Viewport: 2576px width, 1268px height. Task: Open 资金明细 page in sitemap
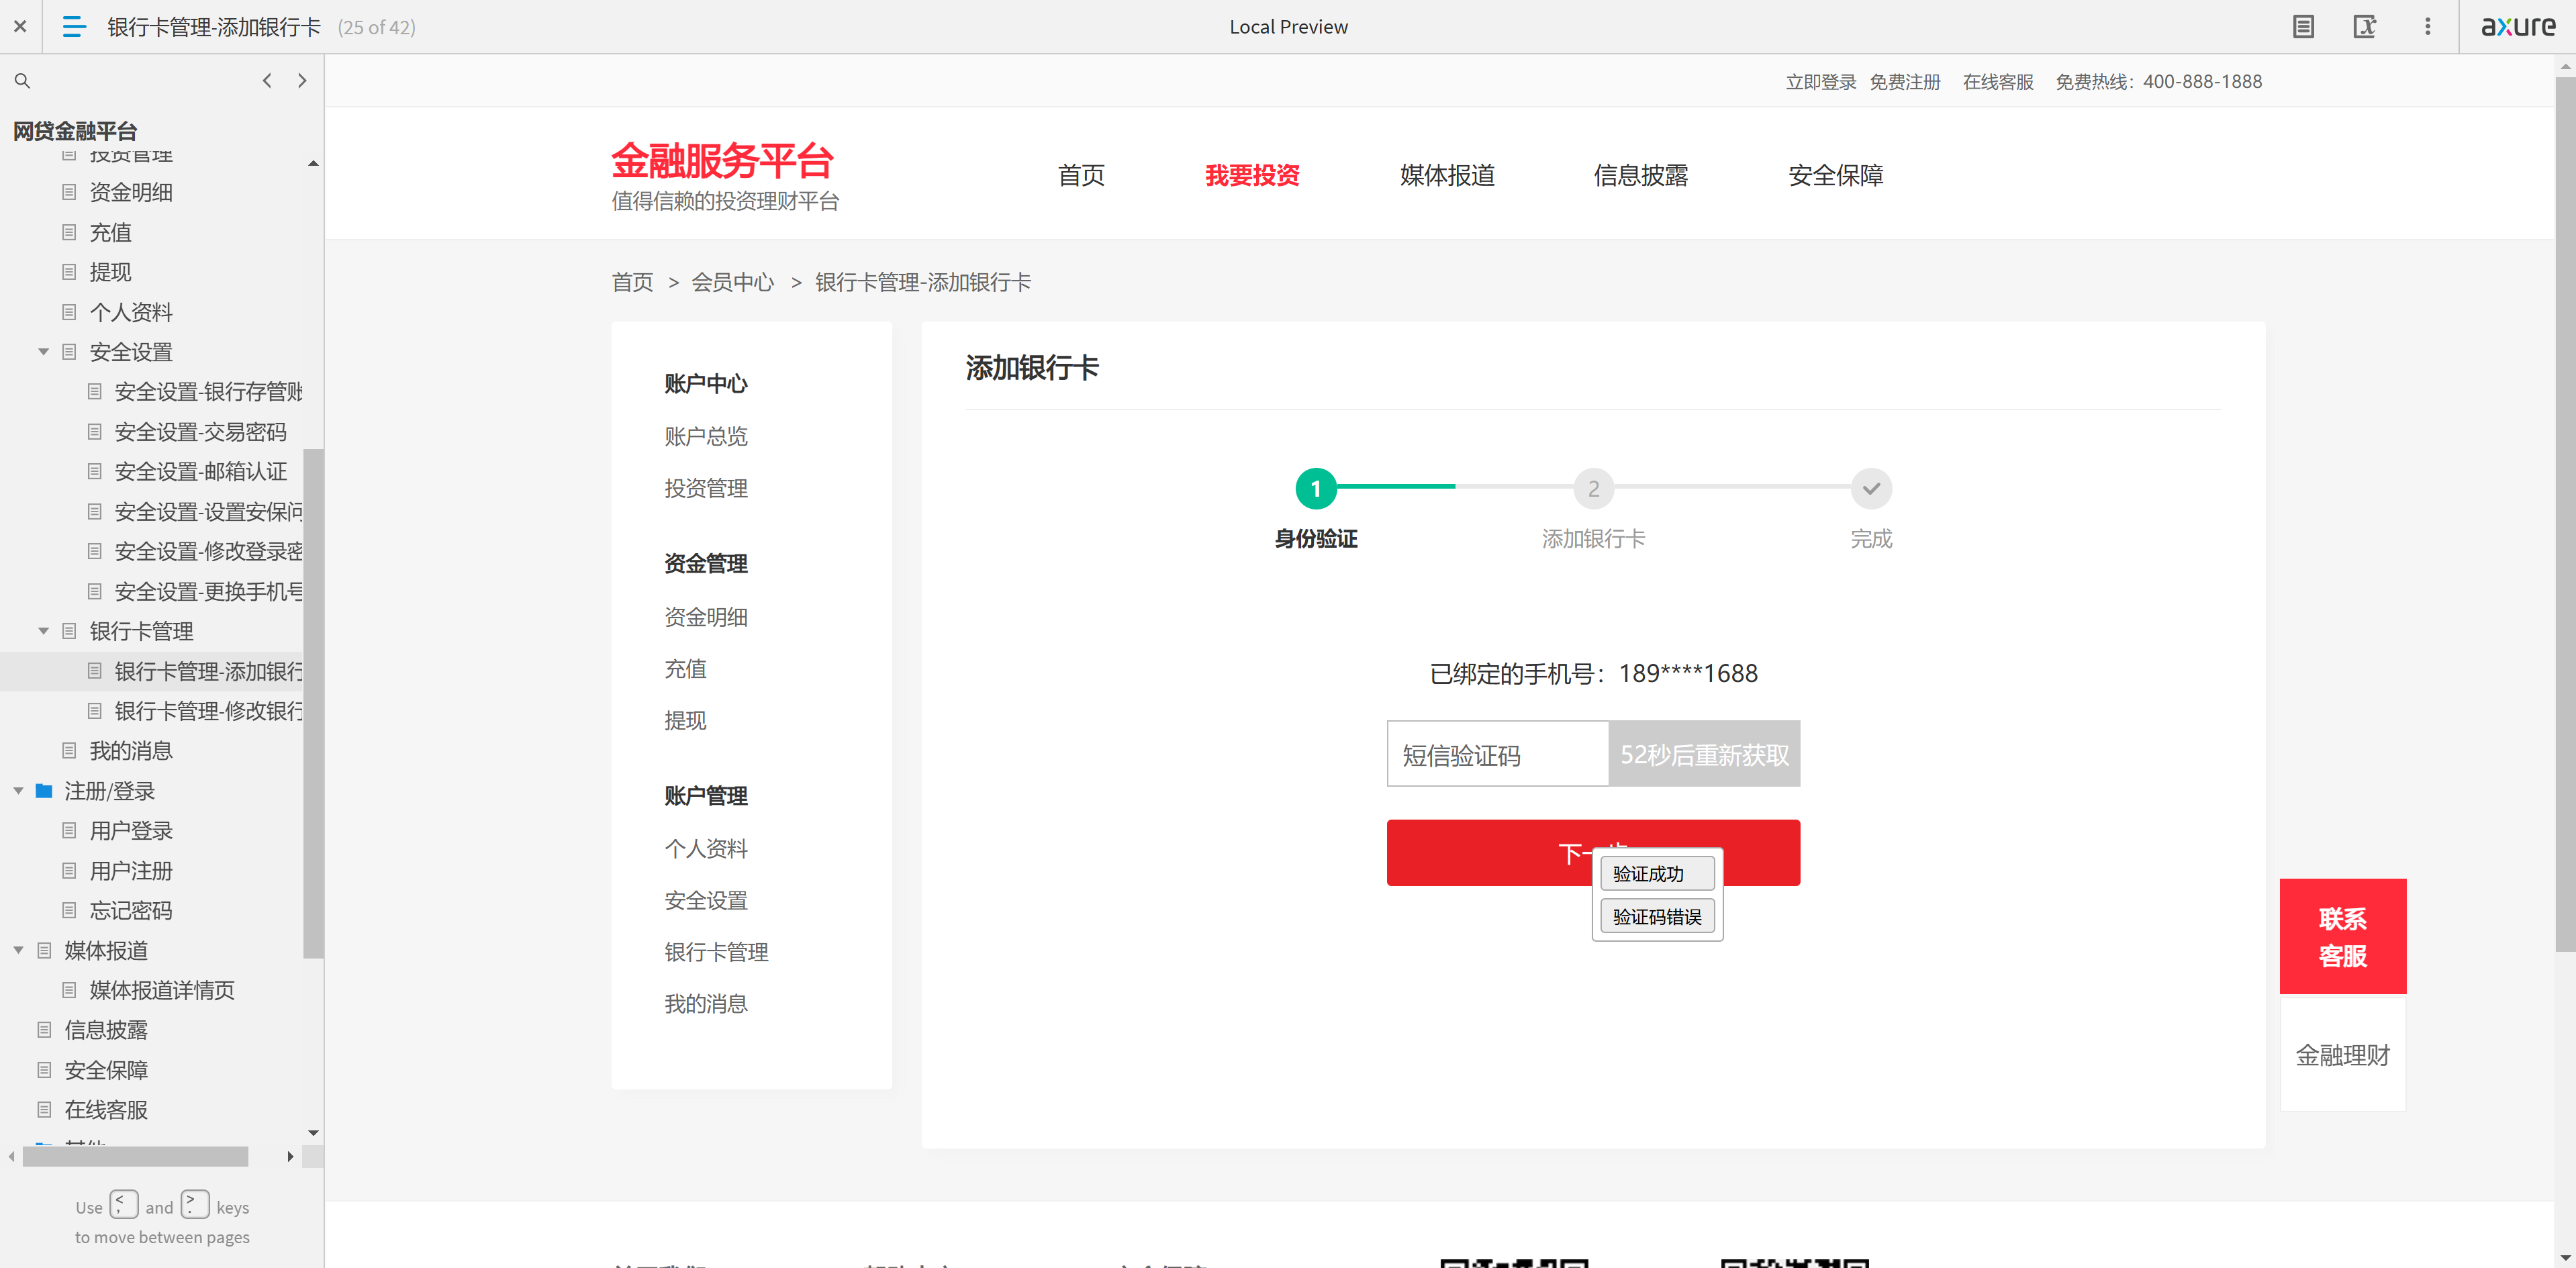pos(131,192)
